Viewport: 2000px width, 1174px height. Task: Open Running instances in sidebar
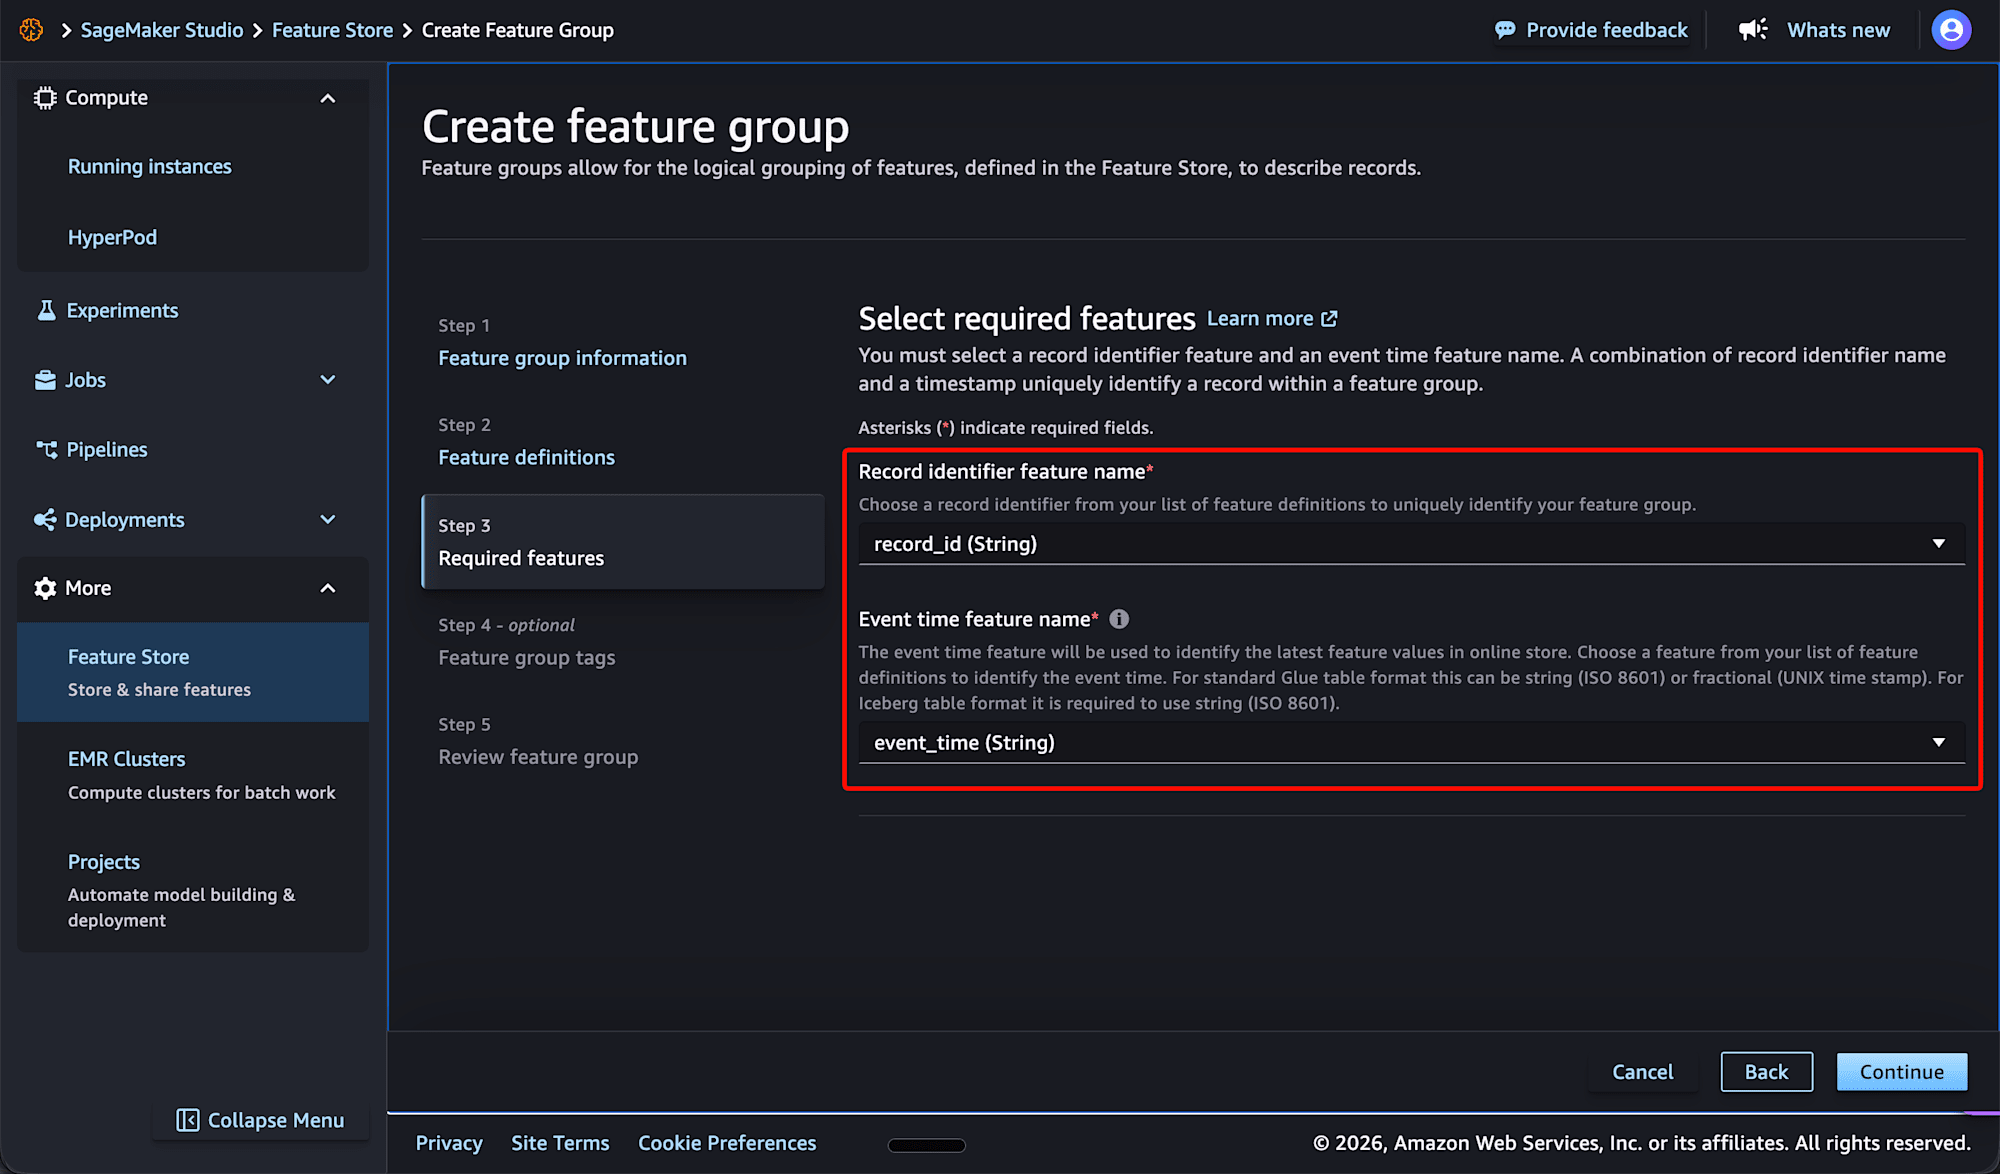point(149,167)
